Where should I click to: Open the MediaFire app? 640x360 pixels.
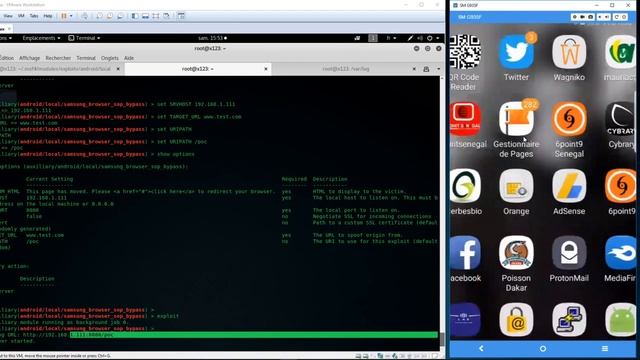pos(620,253)
